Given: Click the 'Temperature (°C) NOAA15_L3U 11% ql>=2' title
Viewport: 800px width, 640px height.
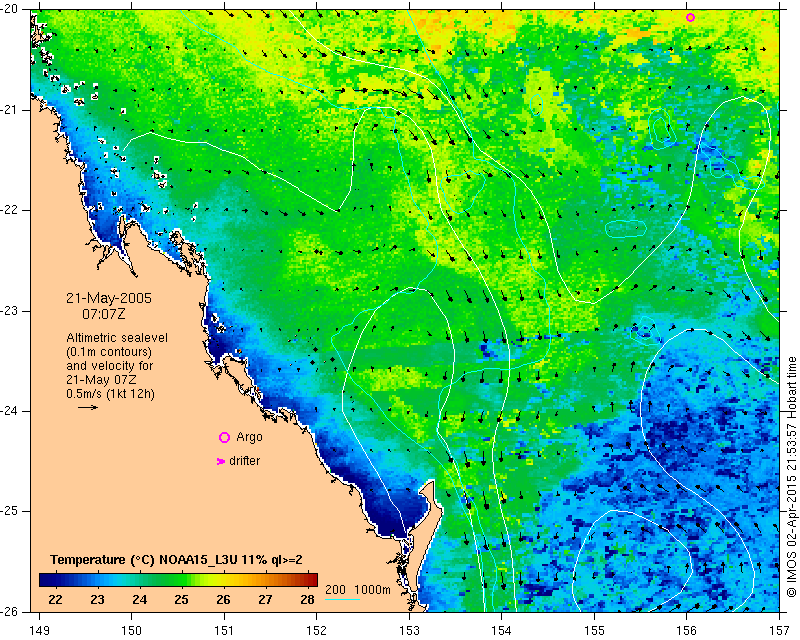Looking at the screenshot, I should point(177,560).
